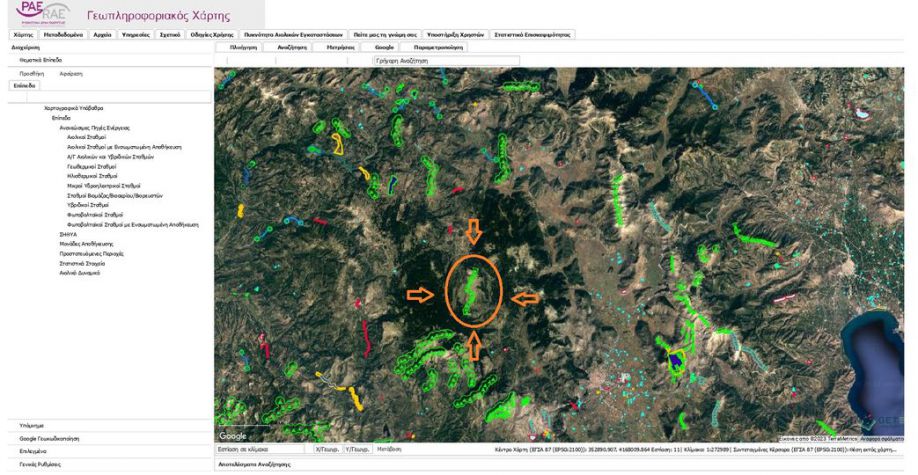Open the Πείτε μας τη γνώμη σας tab
Screen dimensions: 918x475
(385, 35)
